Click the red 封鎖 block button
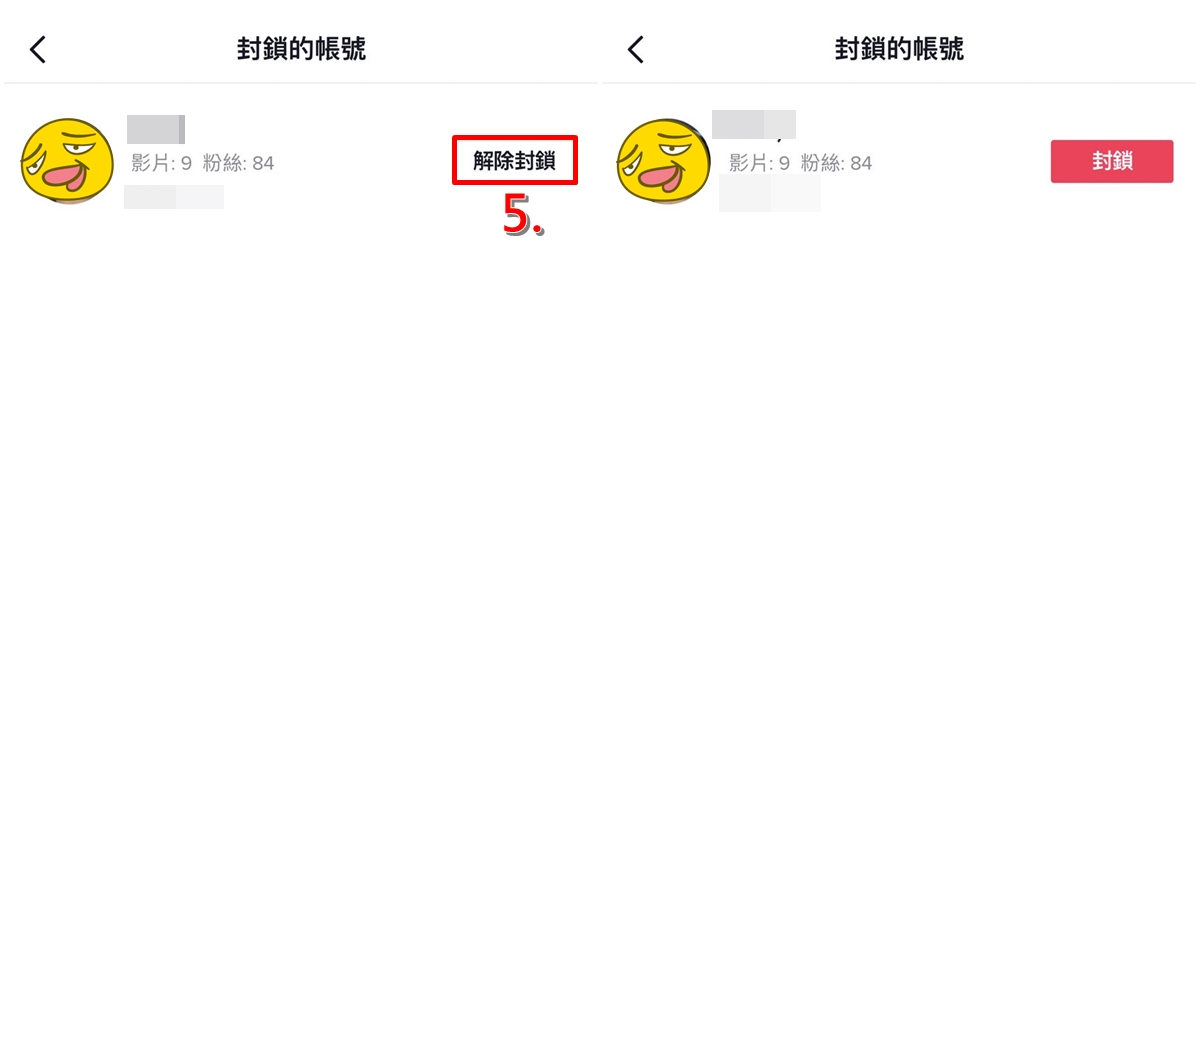This screenshot has height=1050, width=1200. (x=1112, y=161)
